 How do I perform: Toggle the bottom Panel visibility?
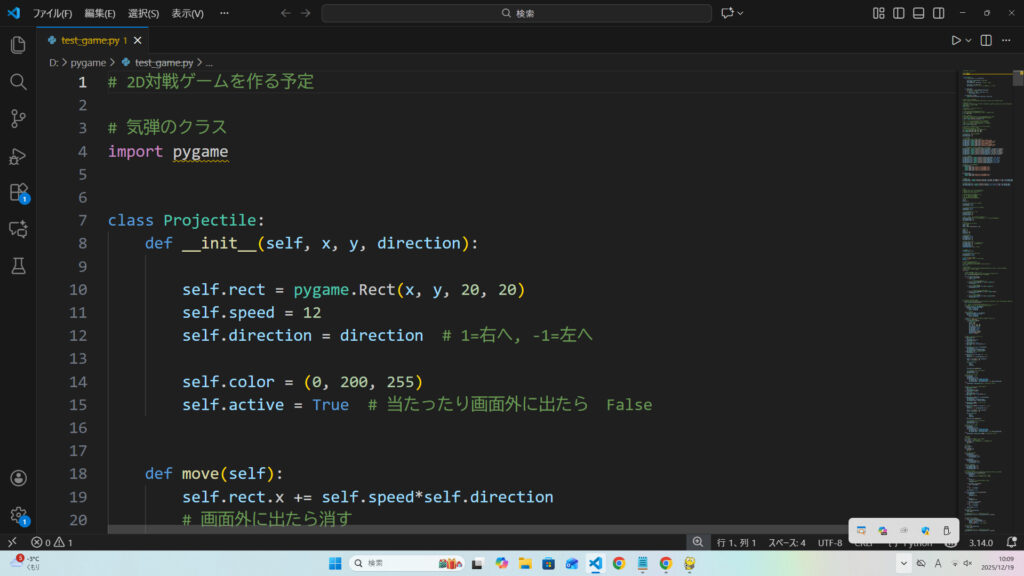click(x=919, y=13)
